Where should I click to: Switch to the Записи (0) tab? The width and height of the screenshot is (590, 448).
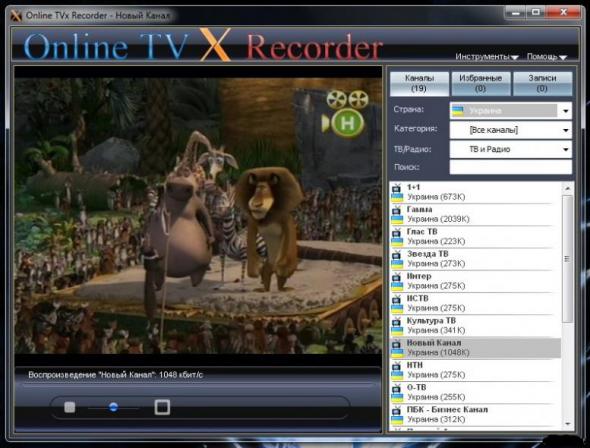(x=542, y=83)
